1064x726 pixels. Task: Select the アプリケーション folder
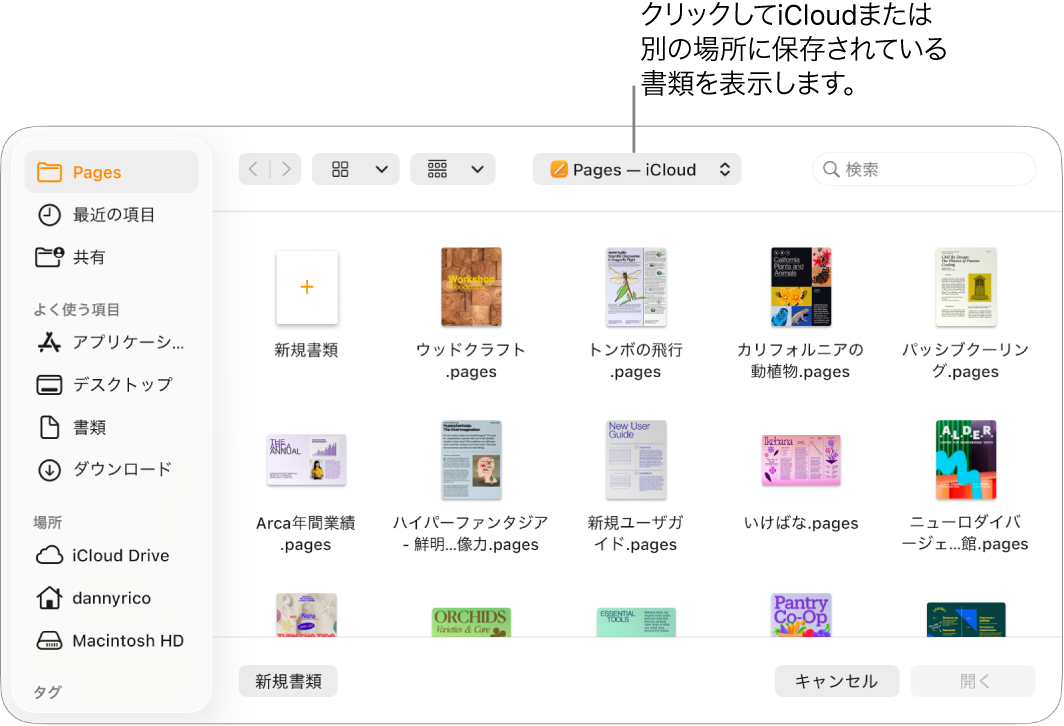click(110, 342)
